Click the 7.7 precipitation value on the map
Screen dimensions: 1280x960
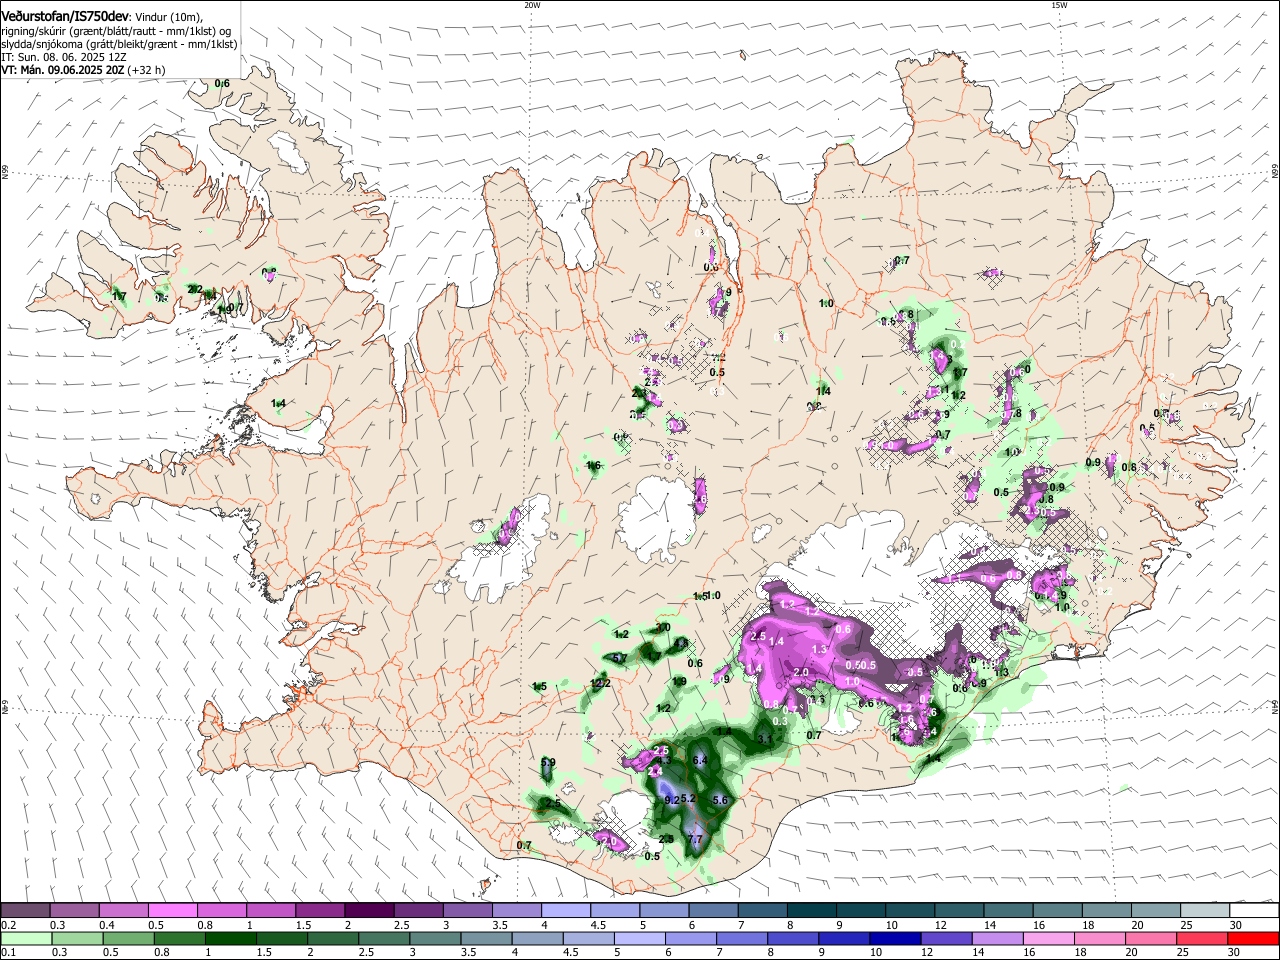tap(696, 839)
